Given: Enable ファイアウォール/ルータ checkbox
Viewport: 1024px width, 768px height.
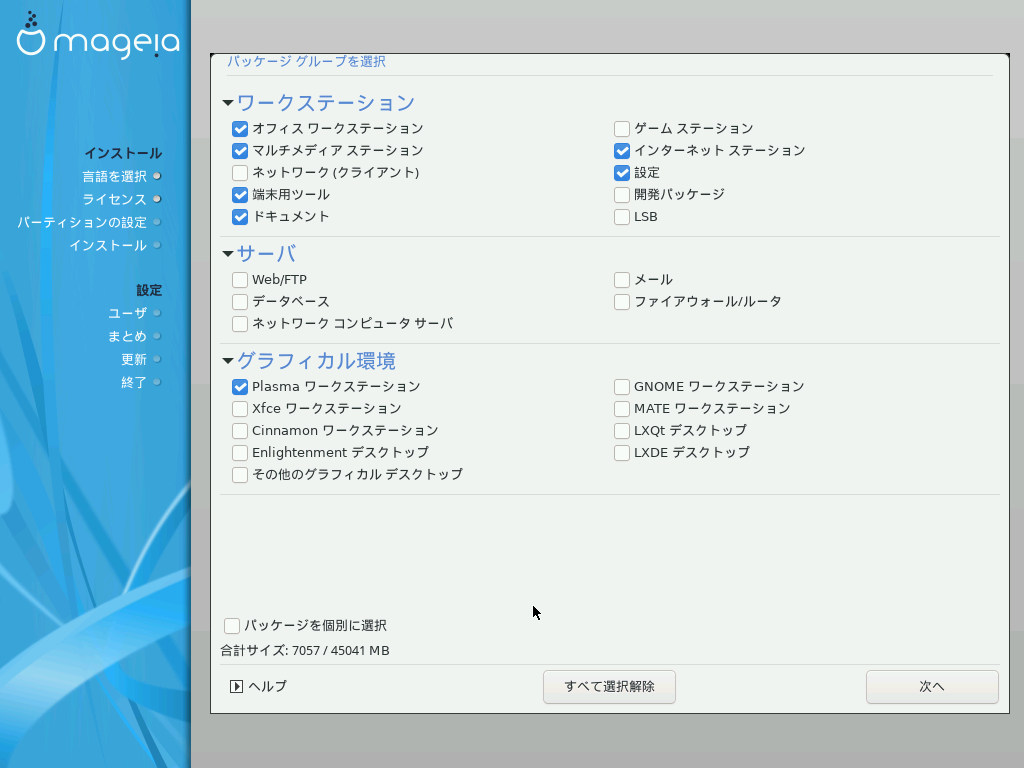Looking at the screenshot, I should [x=622, y=302].
